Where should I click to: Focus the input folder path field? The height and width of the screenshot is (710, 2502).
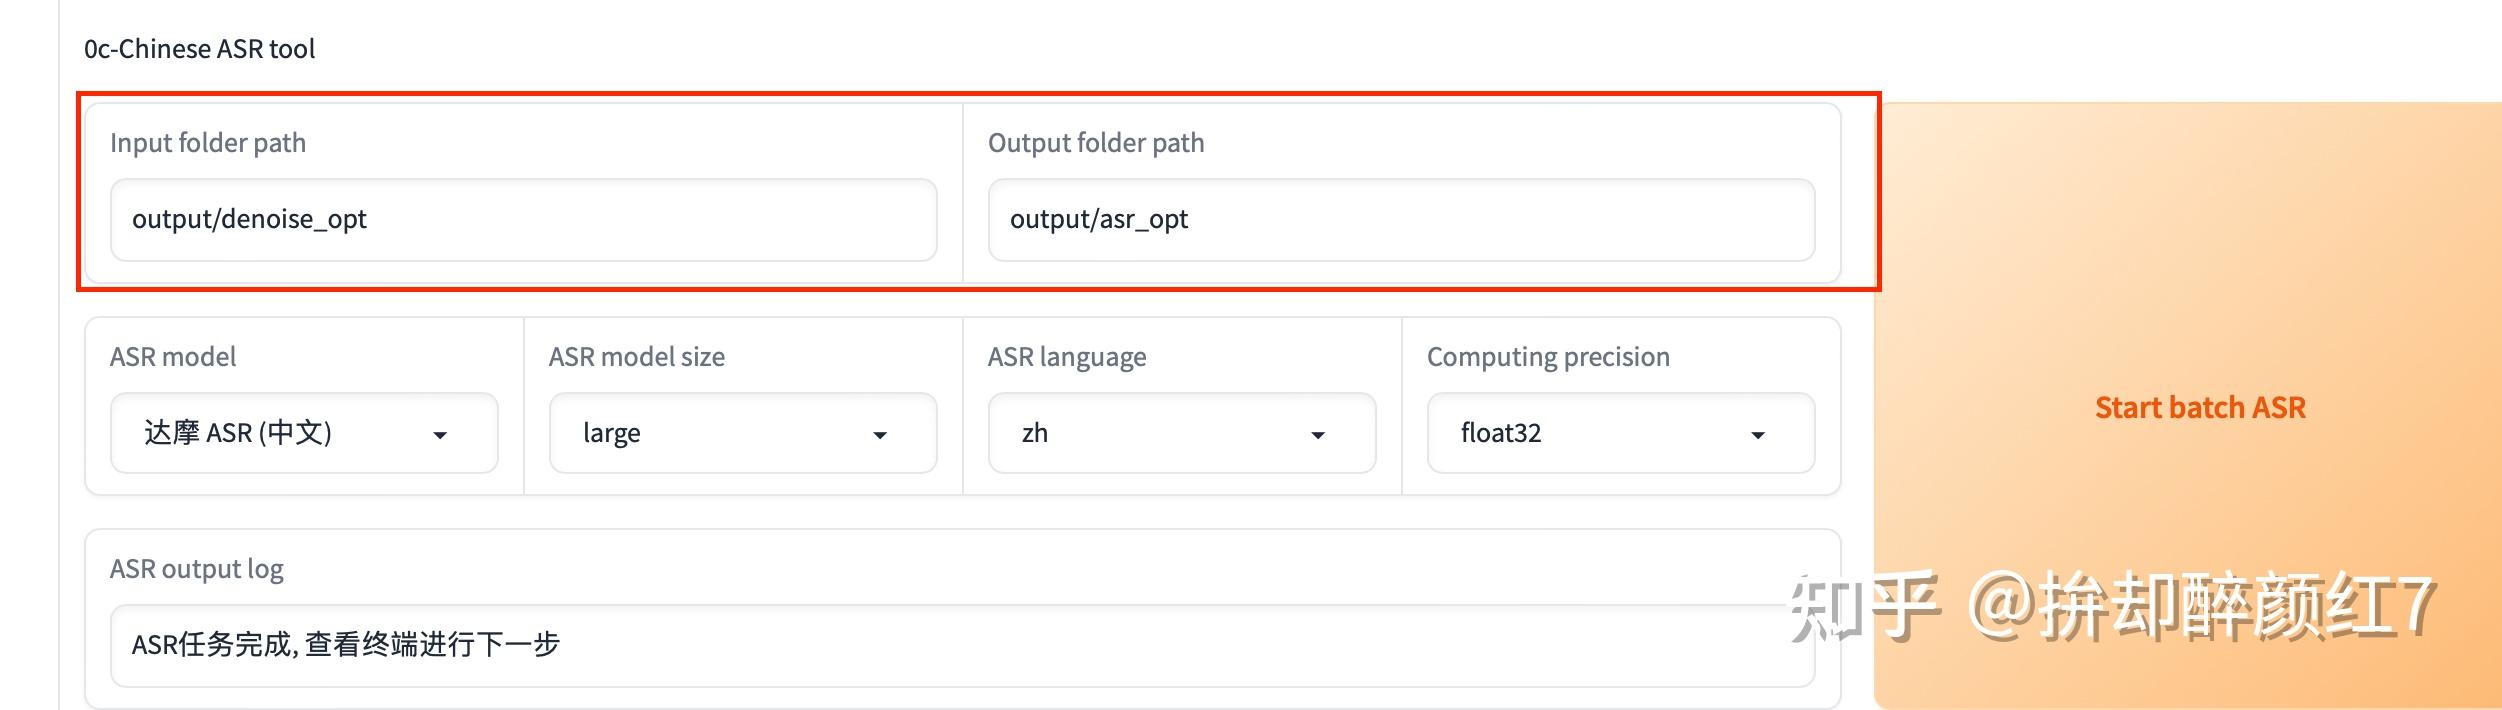tap(523, 220)
